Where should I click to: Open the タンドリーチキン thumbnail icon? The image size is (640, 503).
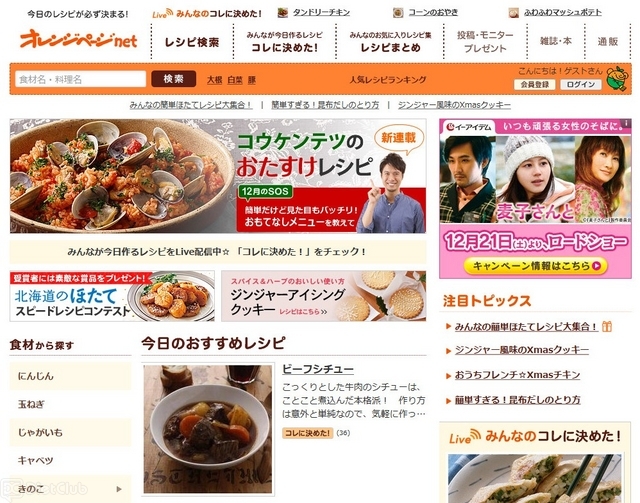282,13
